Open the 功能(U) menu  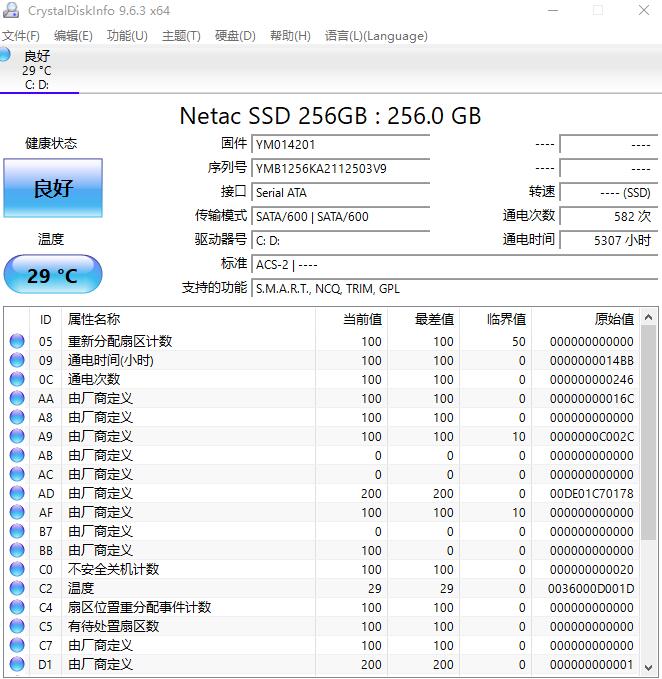(127, 36)
